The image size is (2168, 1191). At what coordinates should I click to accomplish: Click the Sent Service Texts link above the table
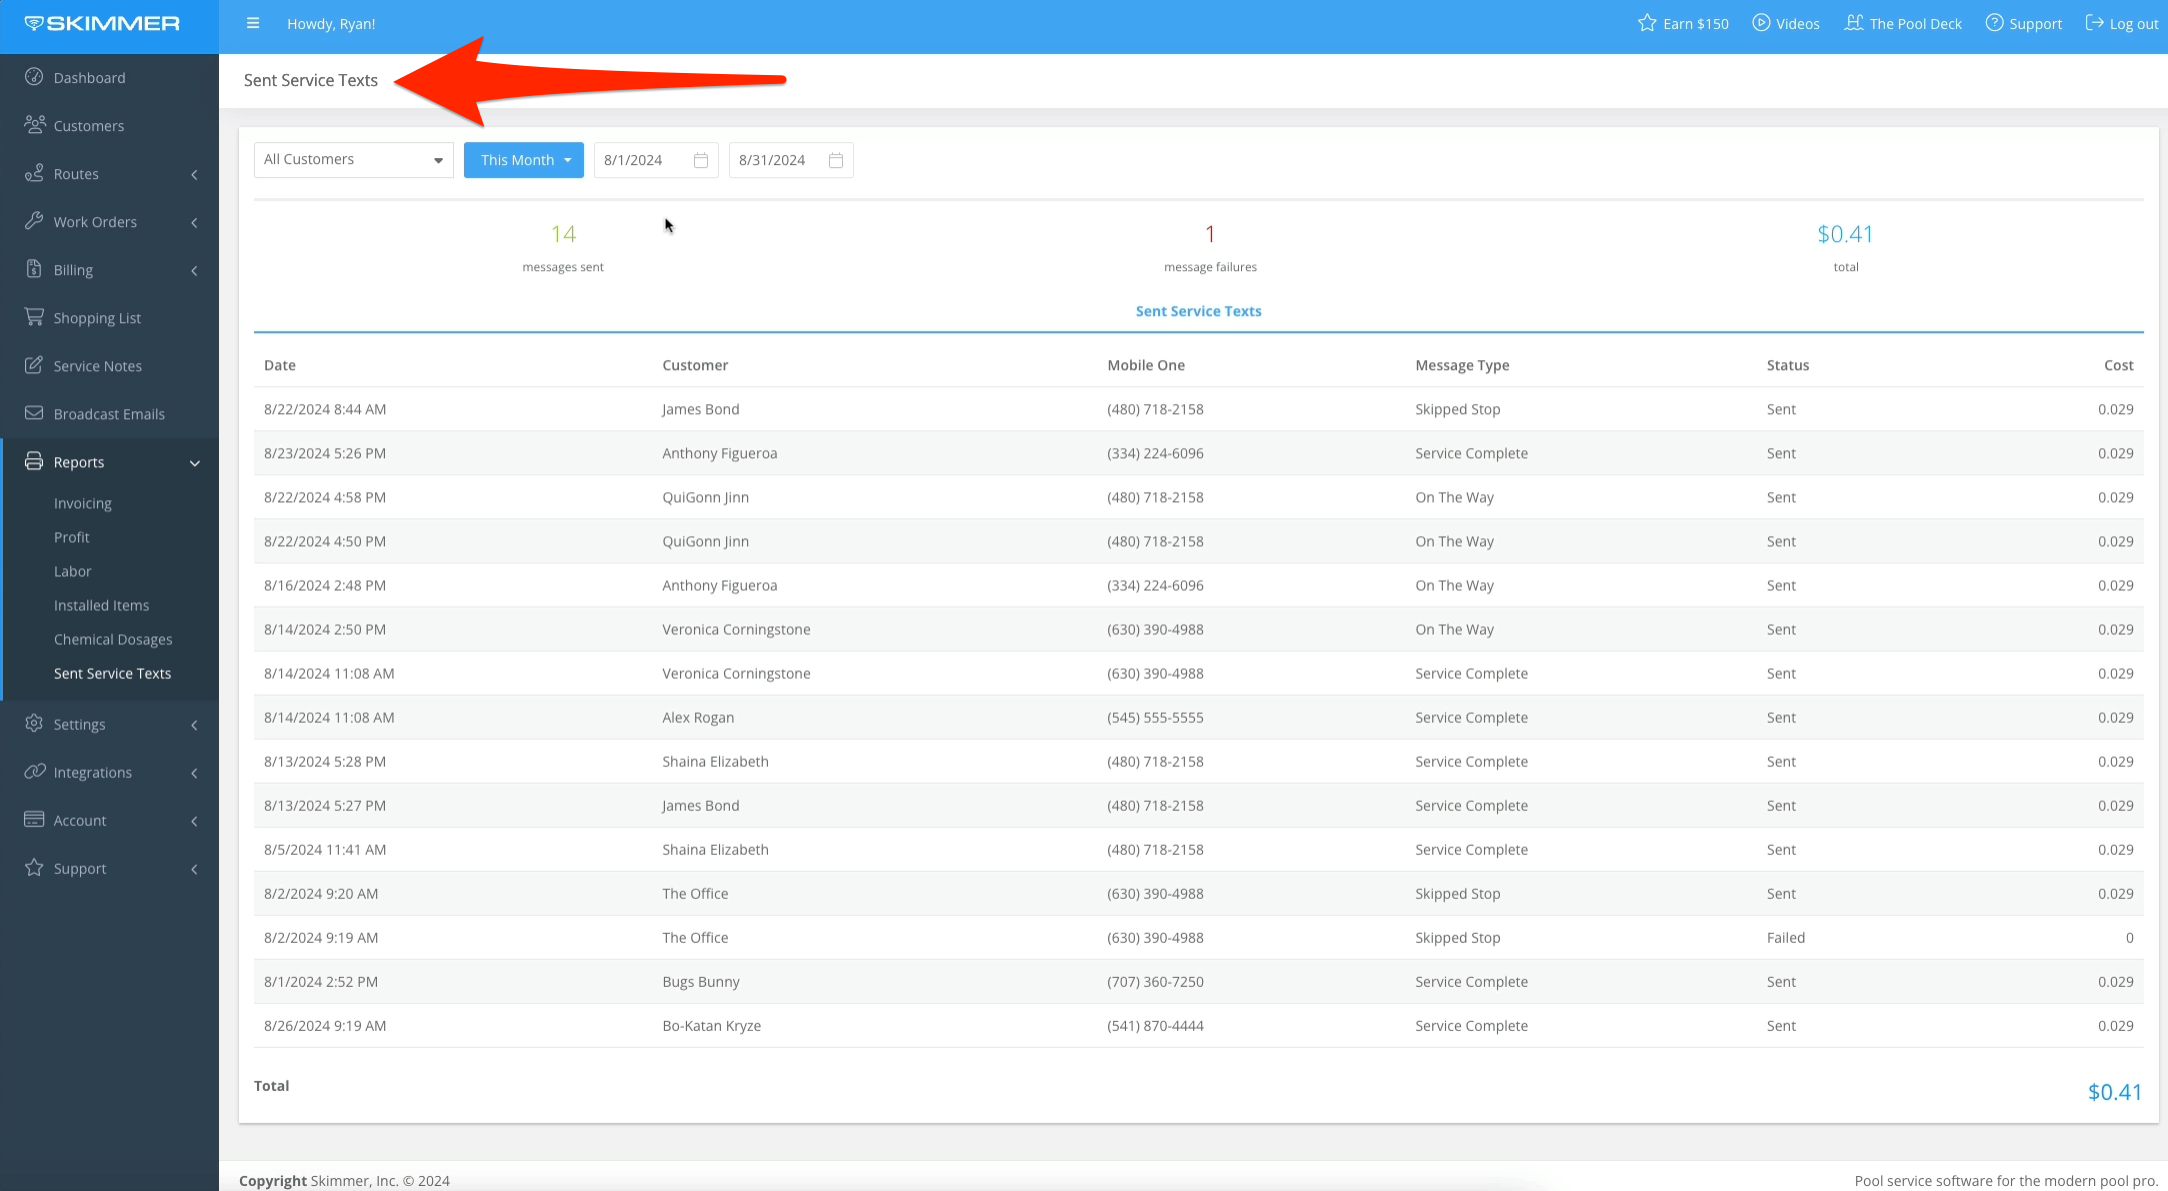tap(1198, 311)
